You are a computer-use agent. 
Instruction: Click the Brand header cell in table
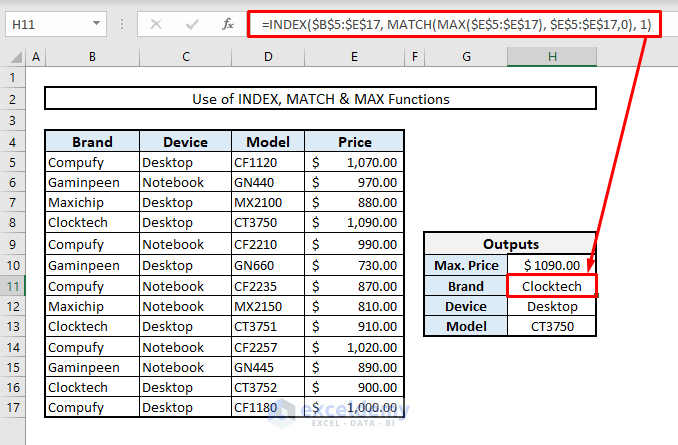click(92, 141)
